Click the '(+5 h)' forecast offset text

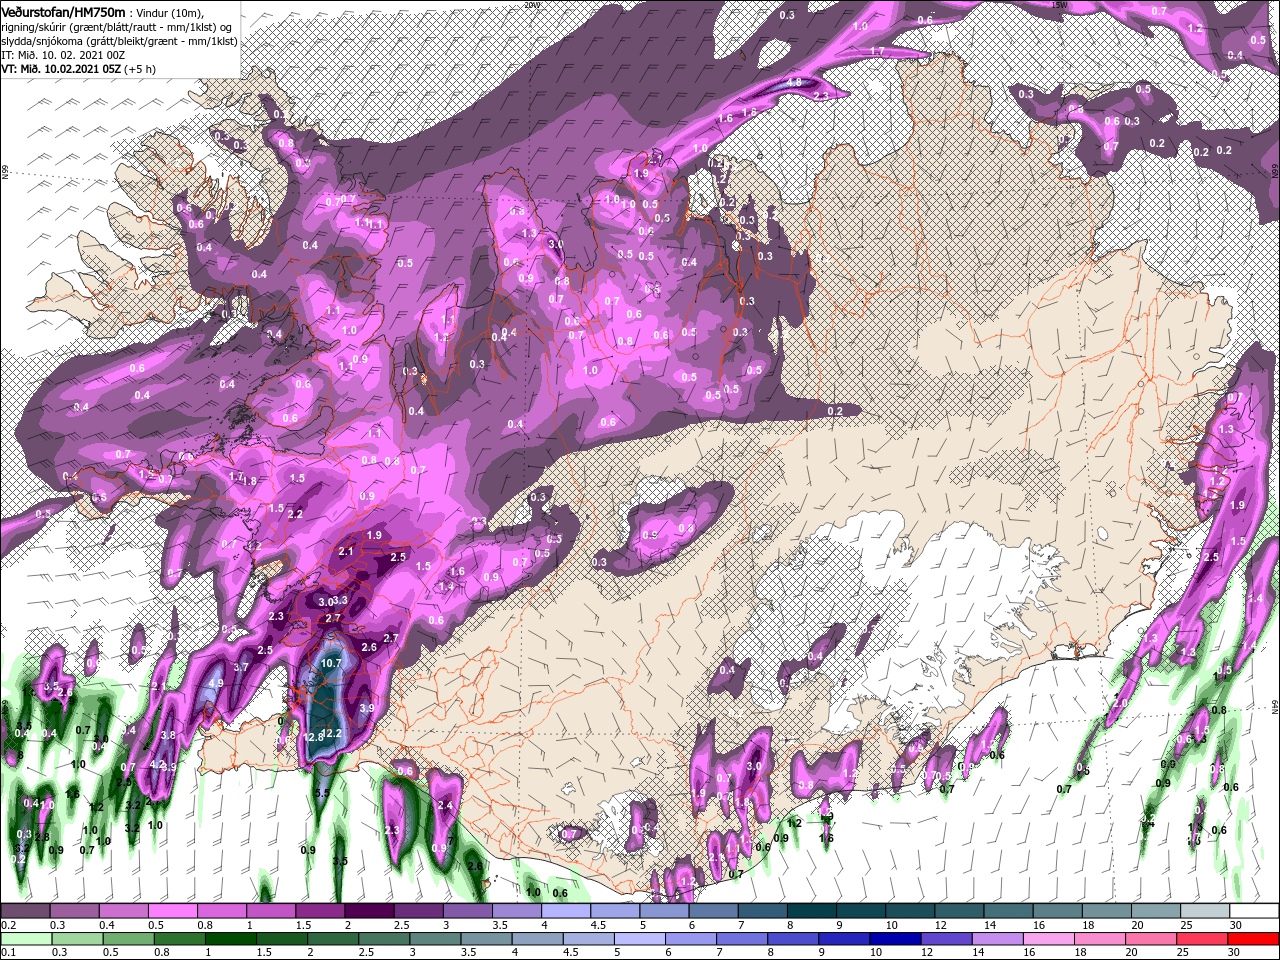click(140, 69)
